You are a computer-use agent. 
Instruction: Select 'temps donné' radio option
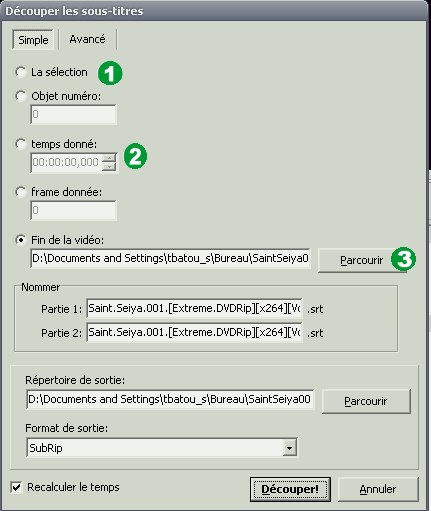click(21, 144)
